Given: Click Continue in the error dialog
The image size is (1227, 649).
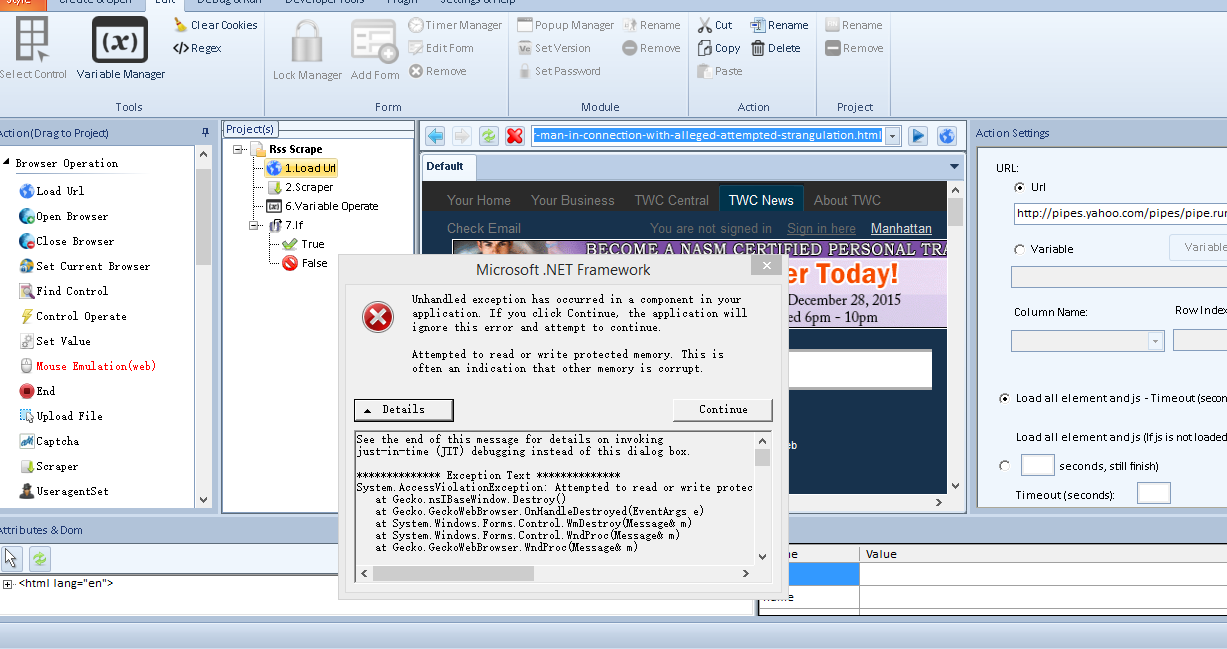Looking at the screenshot, I should click(x=722, y=410).
